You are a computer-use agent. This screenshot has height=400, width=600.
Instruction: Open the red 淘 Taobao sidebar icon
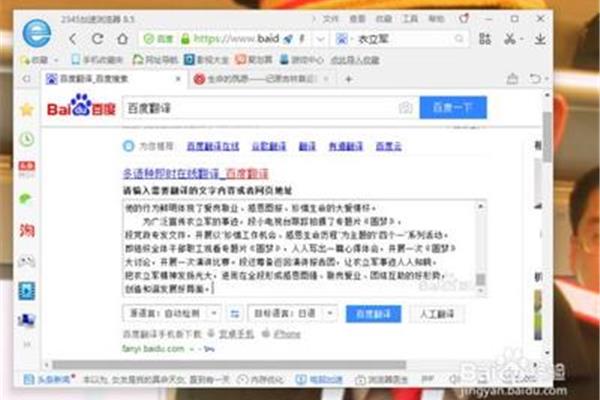27,230
